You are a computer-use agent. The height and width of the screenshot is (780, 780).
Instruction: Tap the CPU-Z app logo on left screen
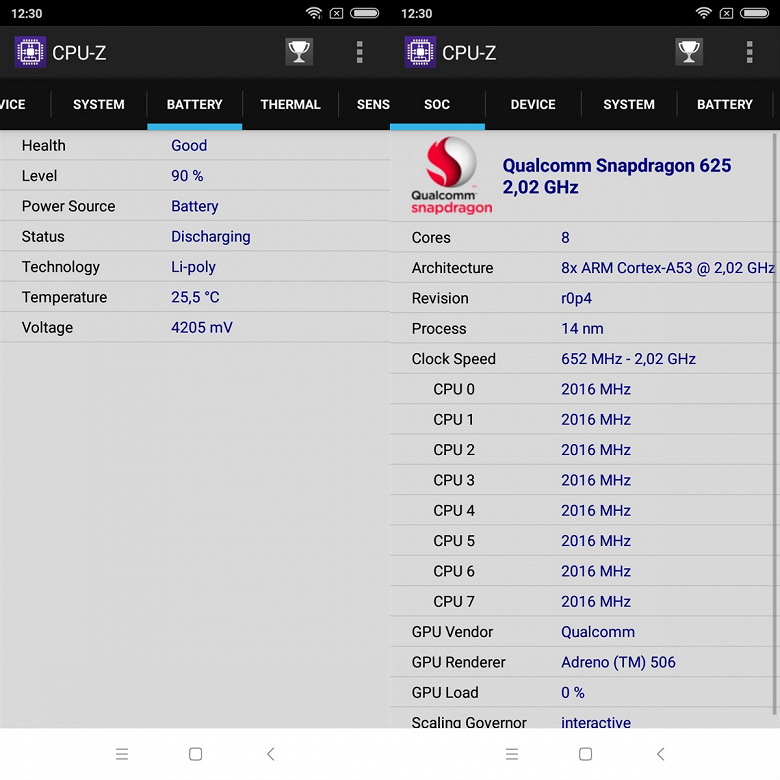coord(30,52)
